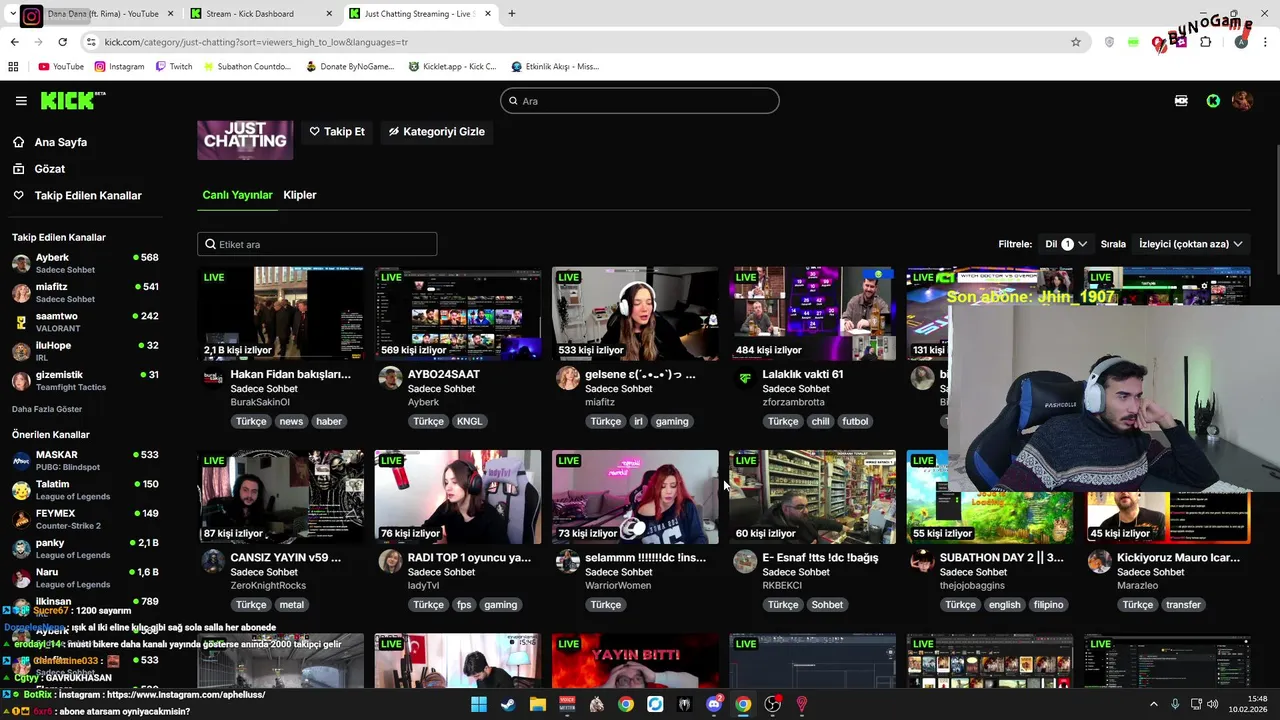This screenshot has width=1280, height=720.
Task: Open RADI TOP 1 oyuncu stream thumbnail
Action: pos(458,497)
